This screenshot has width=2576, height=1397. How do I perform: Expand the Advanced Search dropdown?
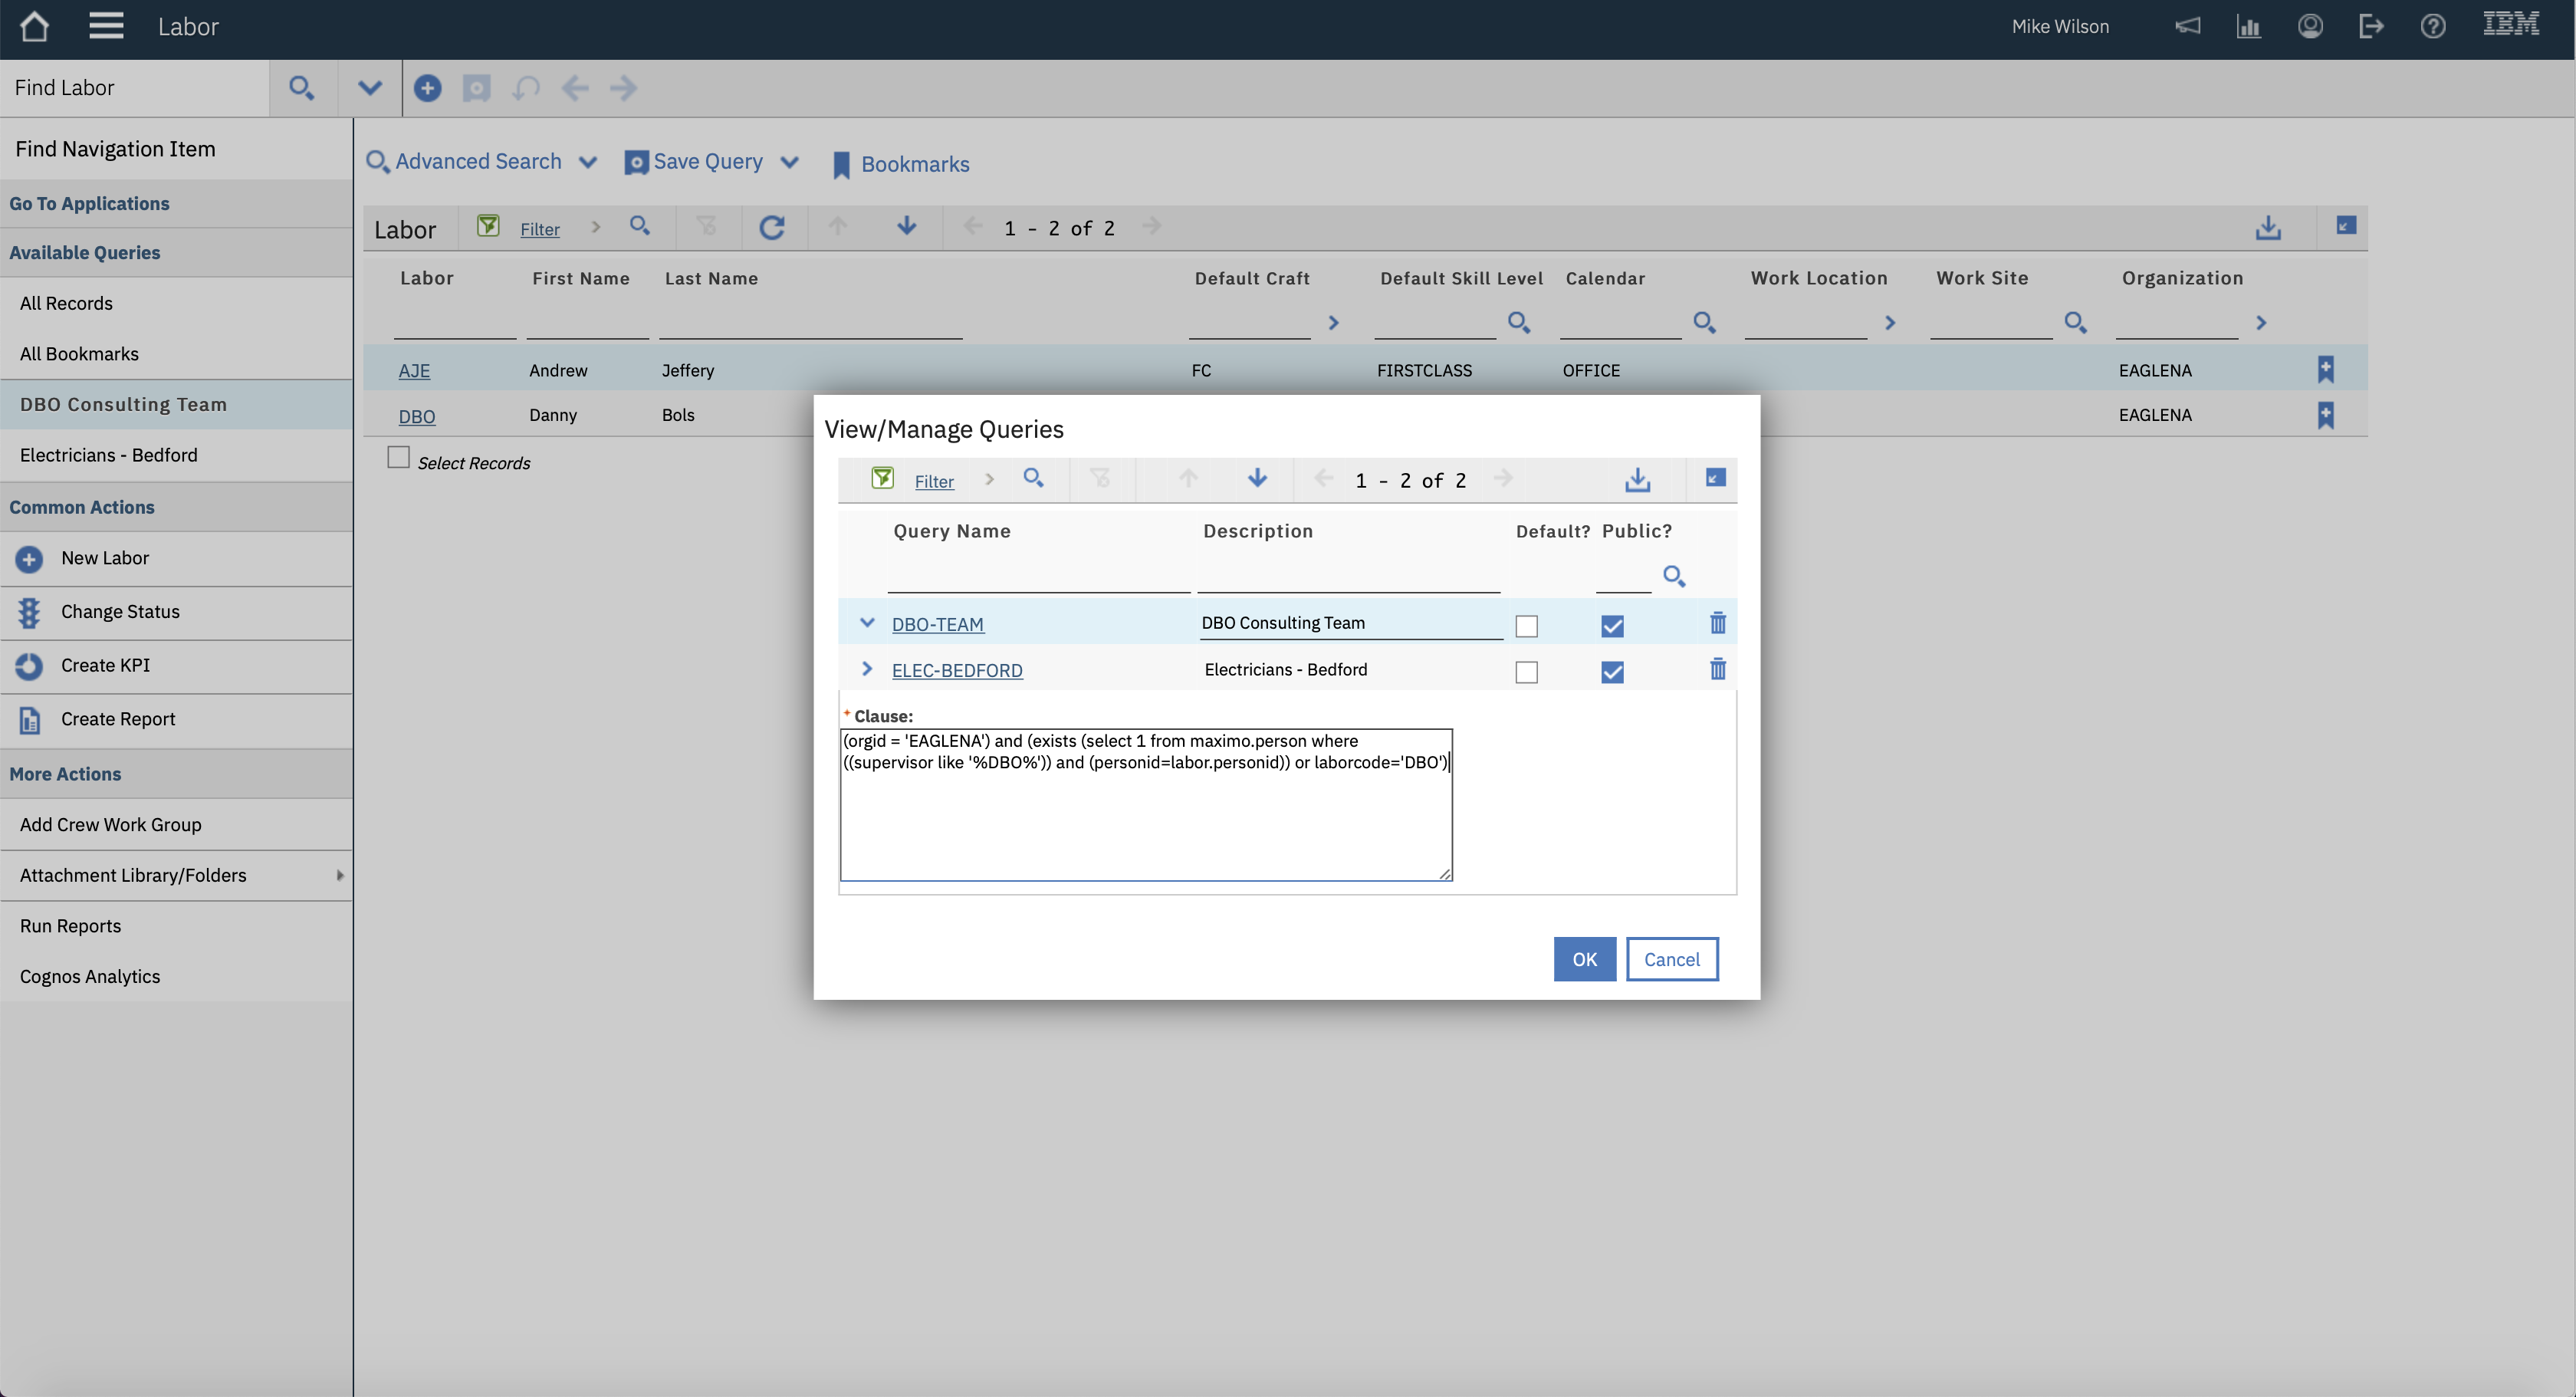[x=589, y=162]
